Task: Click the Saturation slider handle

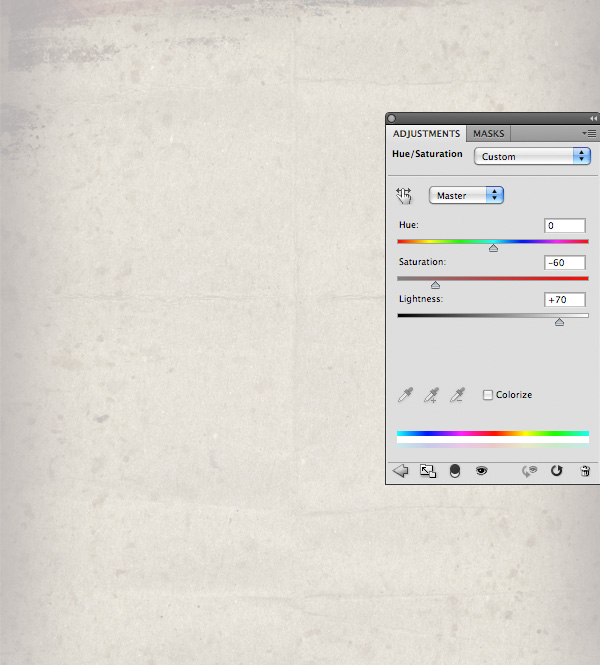Action: pos(435,285)
